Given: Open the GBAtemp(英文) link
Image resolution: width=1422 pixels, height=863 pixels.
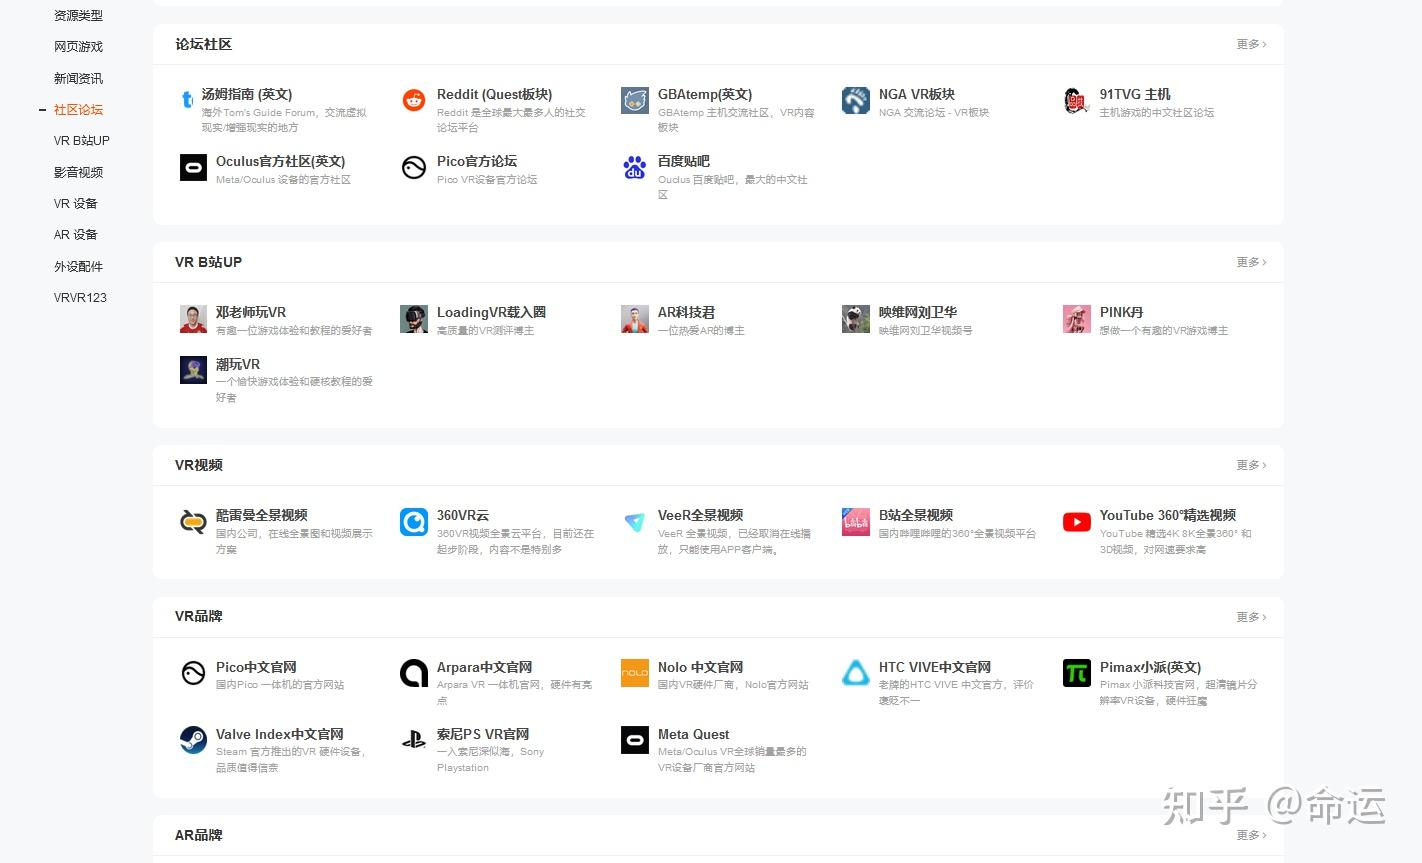Looking at the screenshot, I should [x=705, y=94].
